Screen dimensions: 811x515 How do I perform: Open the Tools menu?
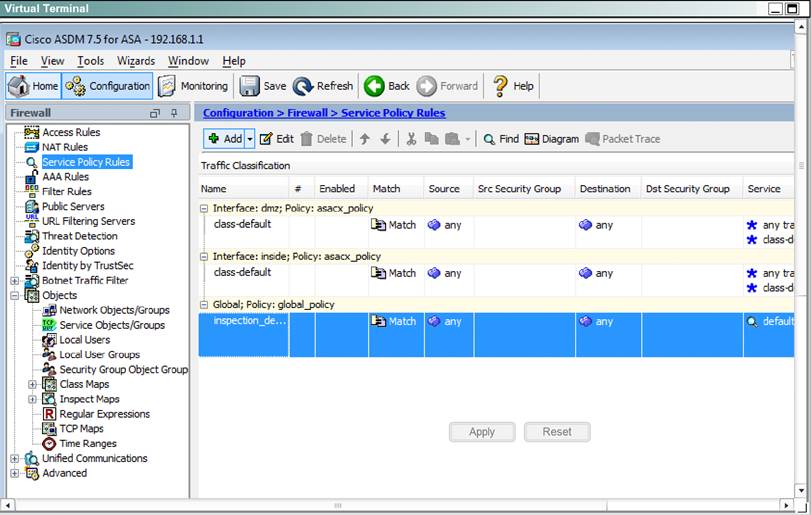click(90, 61)
